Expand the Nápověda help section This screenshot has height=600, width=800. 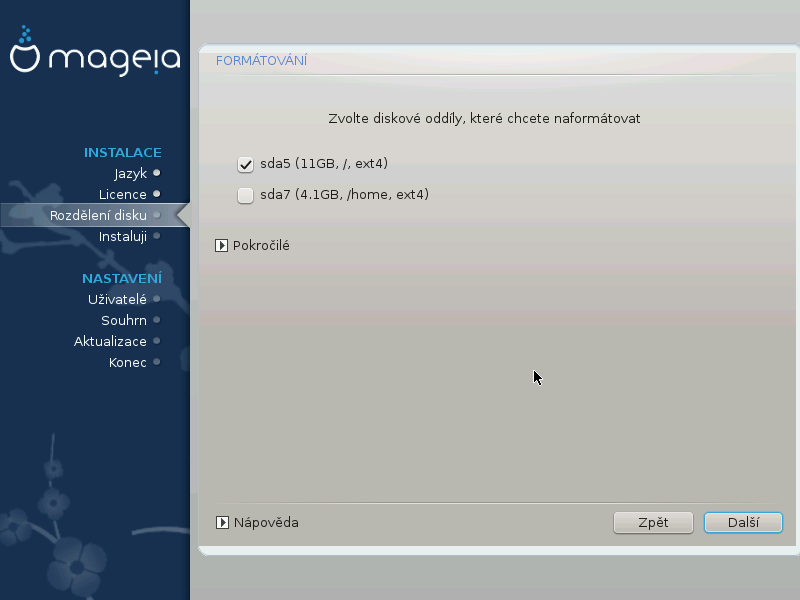click(x=222, y=522)
